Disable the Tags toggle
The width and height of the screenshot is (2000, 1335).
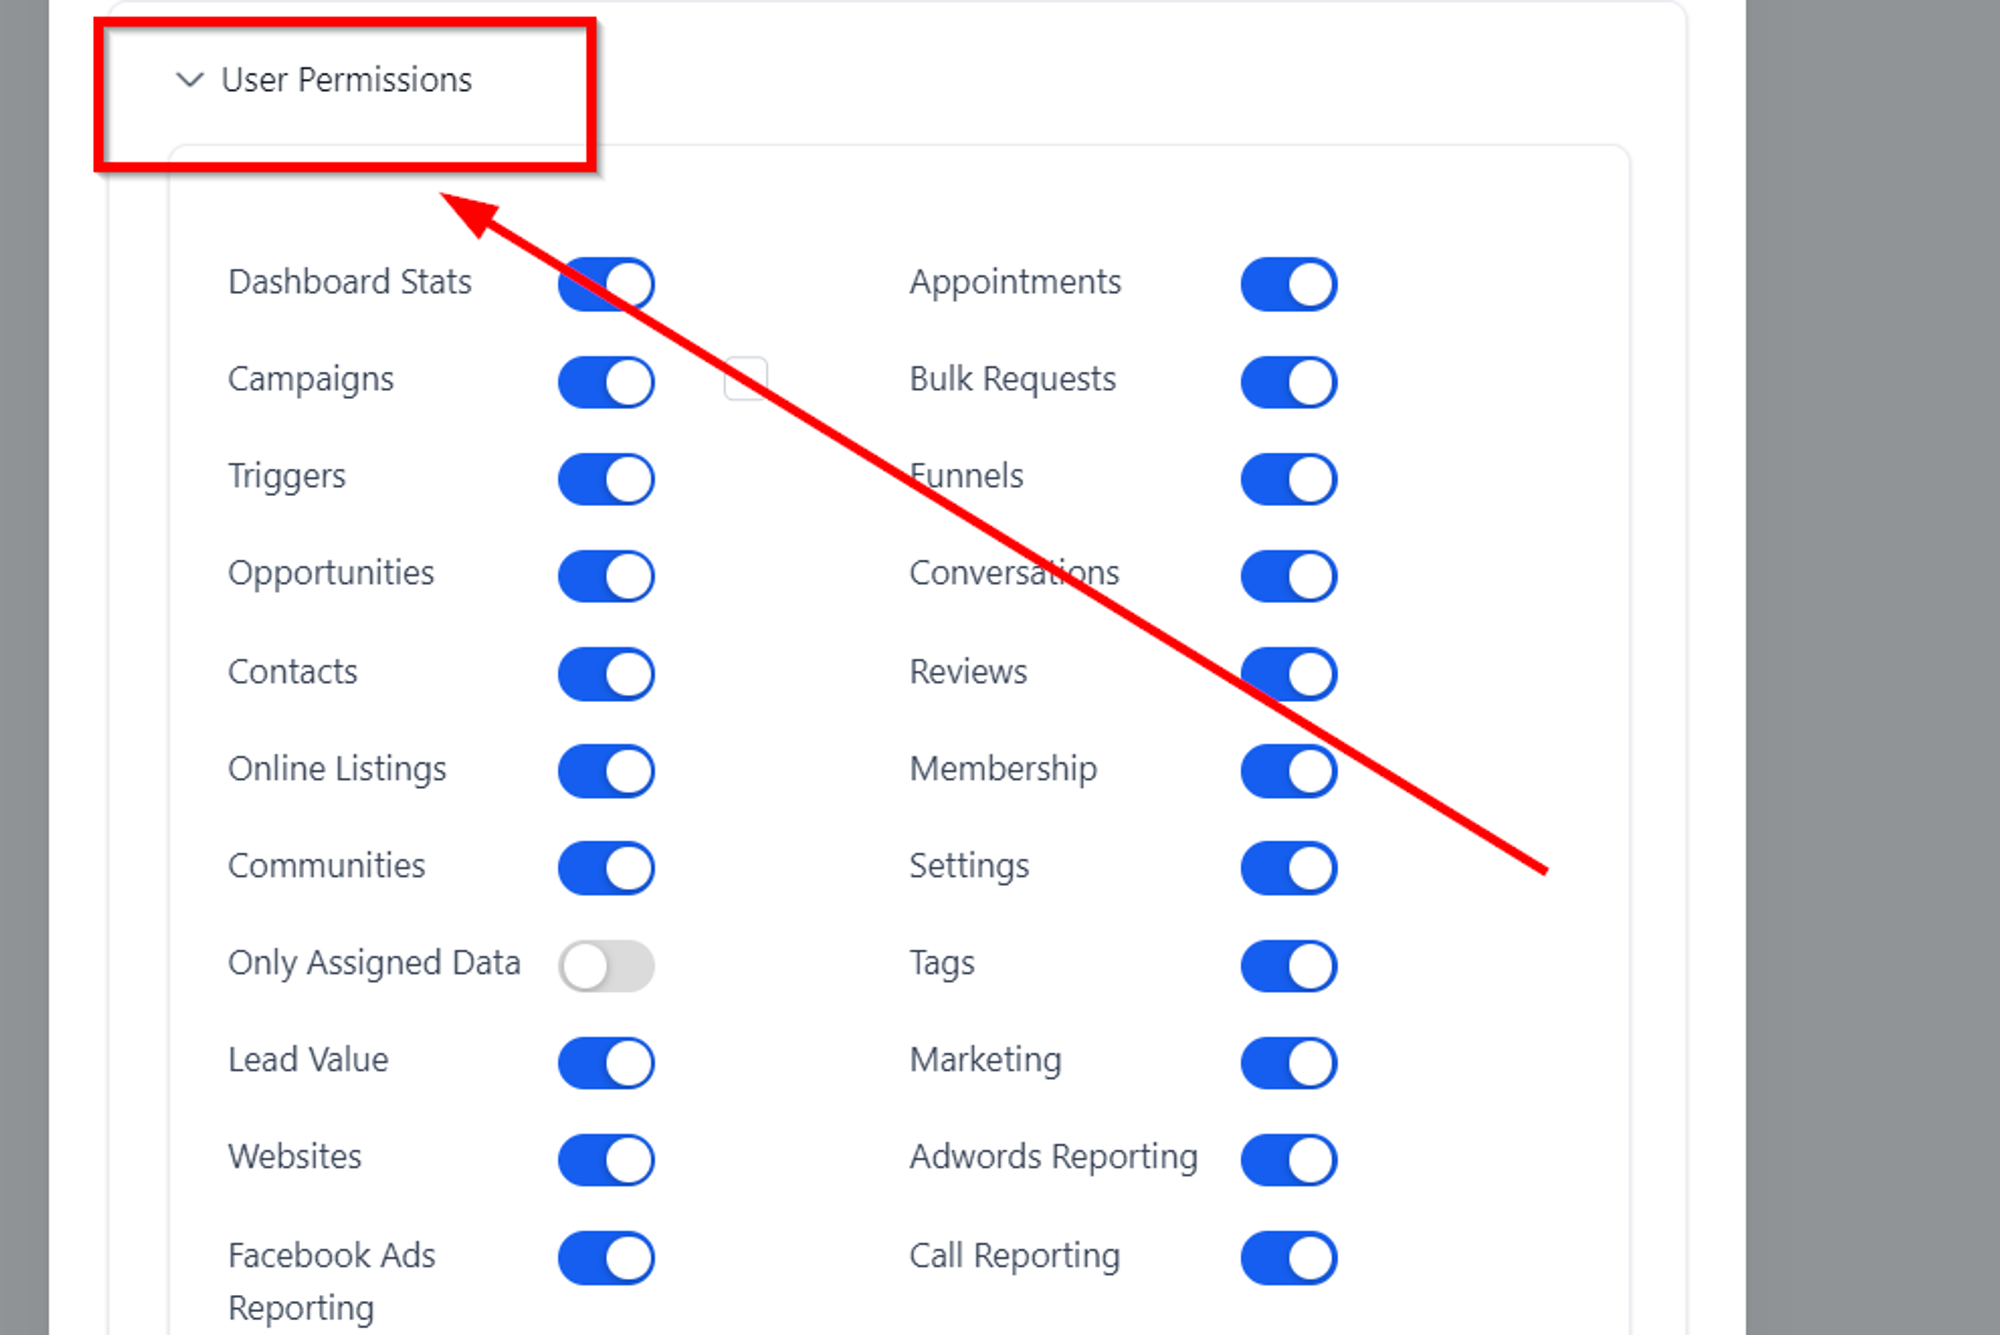coord(1289,966)
